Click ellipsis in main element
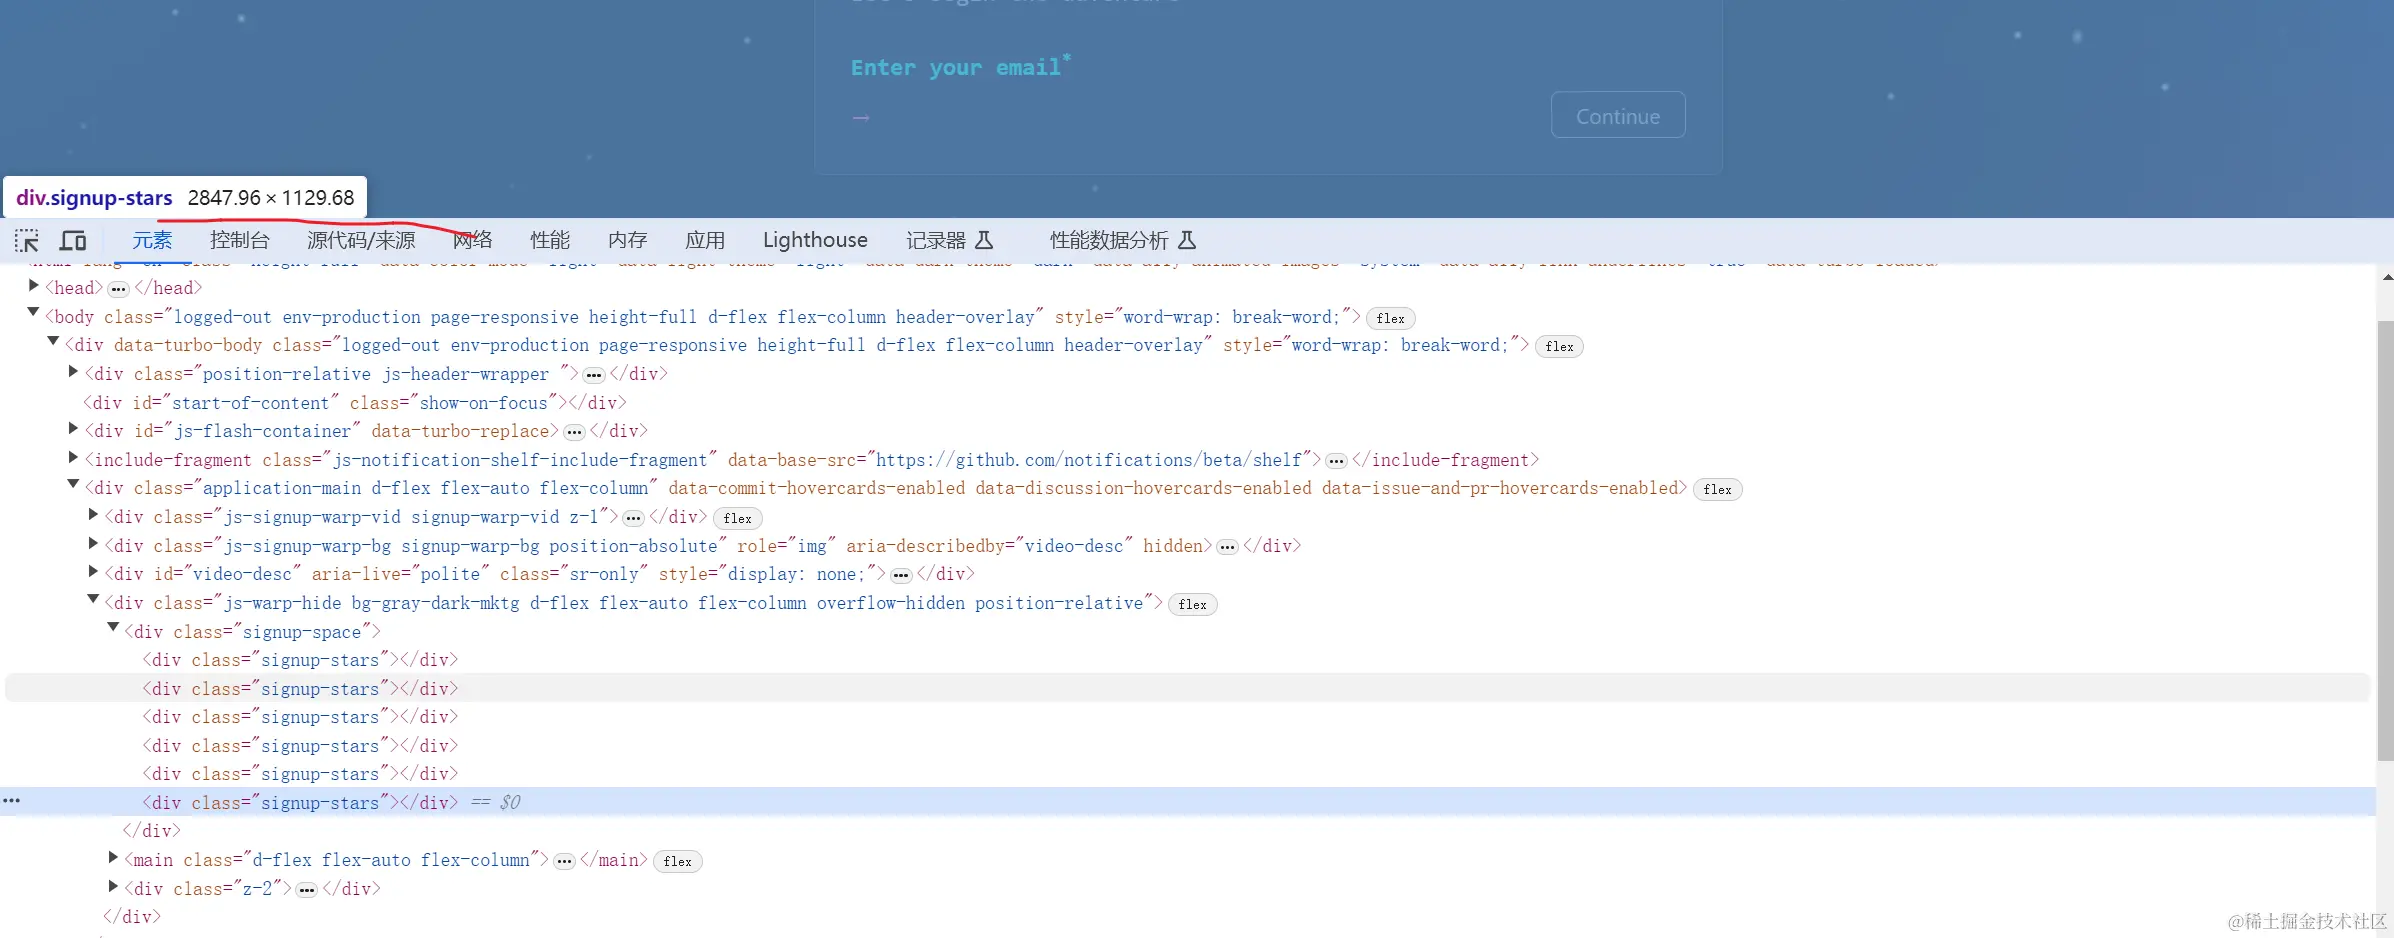This screenshot has height=938, width=2394. click(x=564, y=861)
